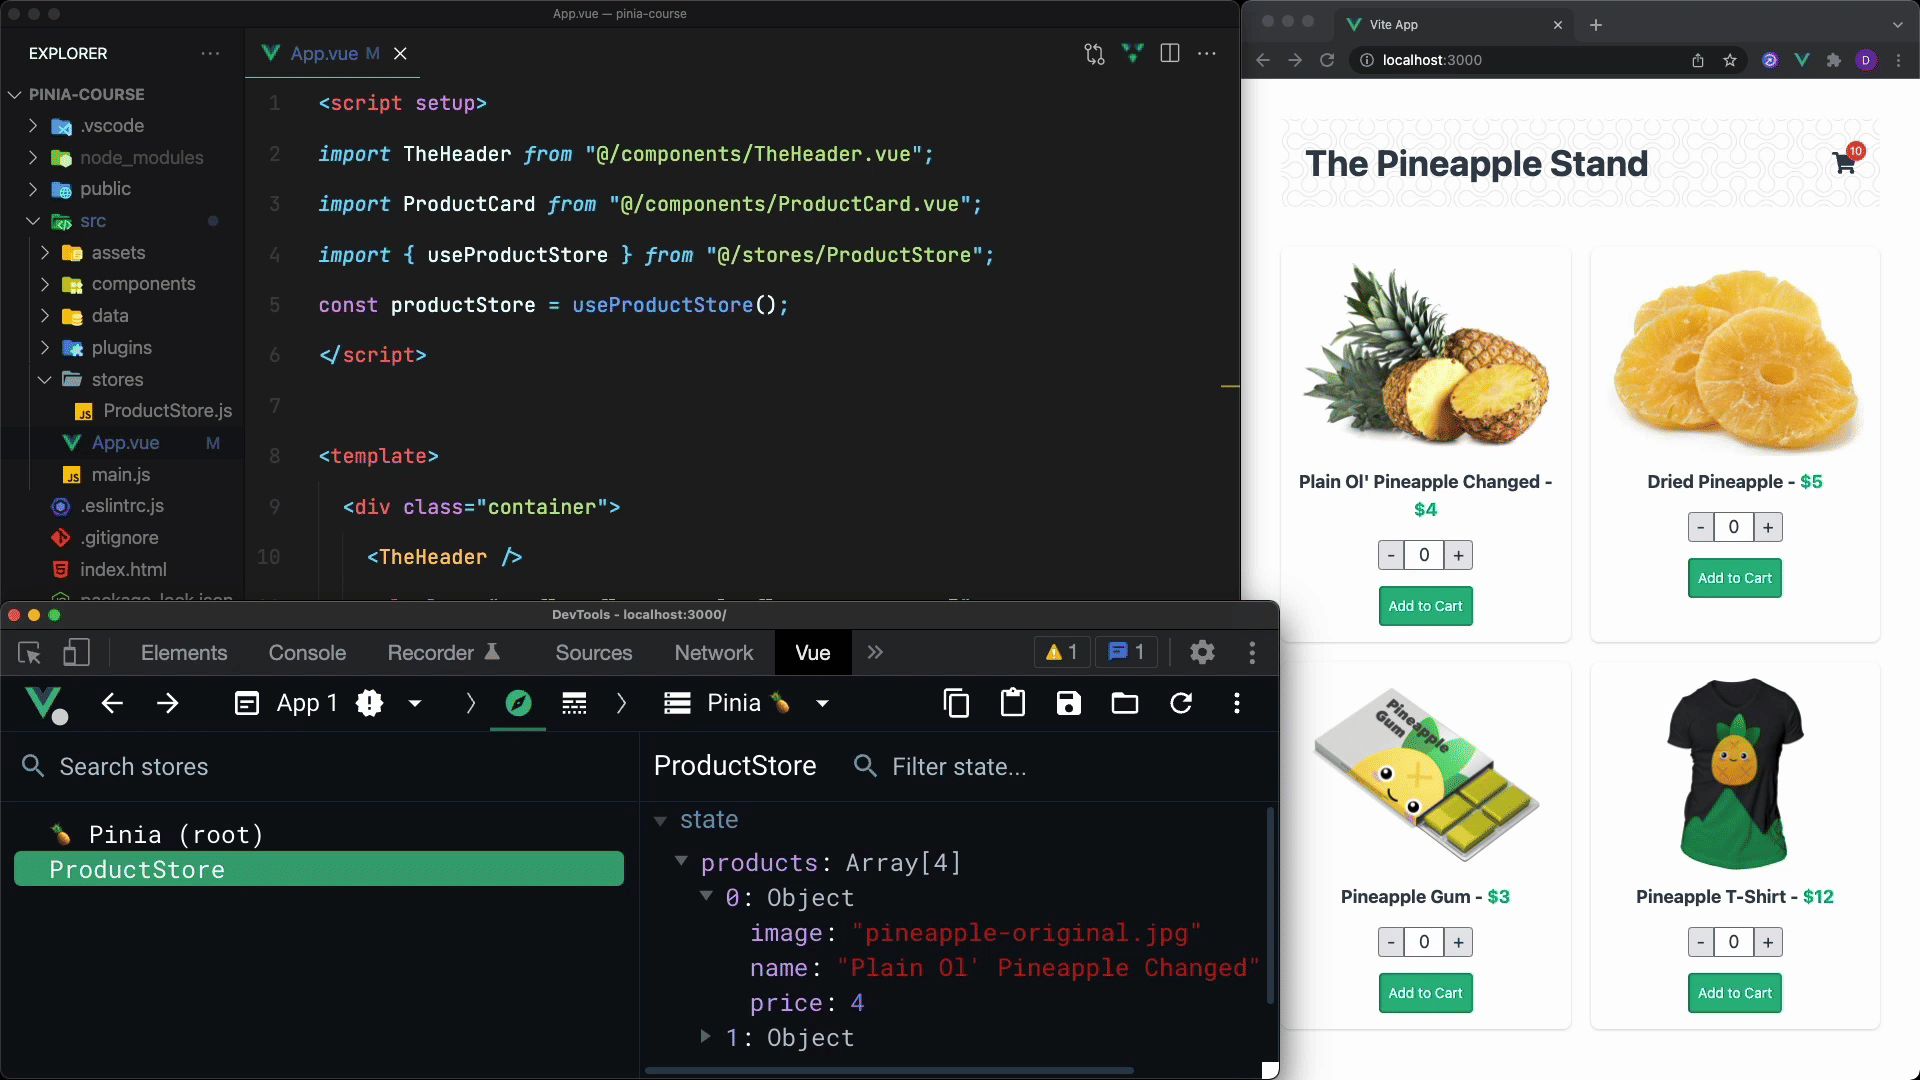Screen dimensions: 1920x1080
Task: Add Pineapple Gum to cart
Action: pos(1425,993)
